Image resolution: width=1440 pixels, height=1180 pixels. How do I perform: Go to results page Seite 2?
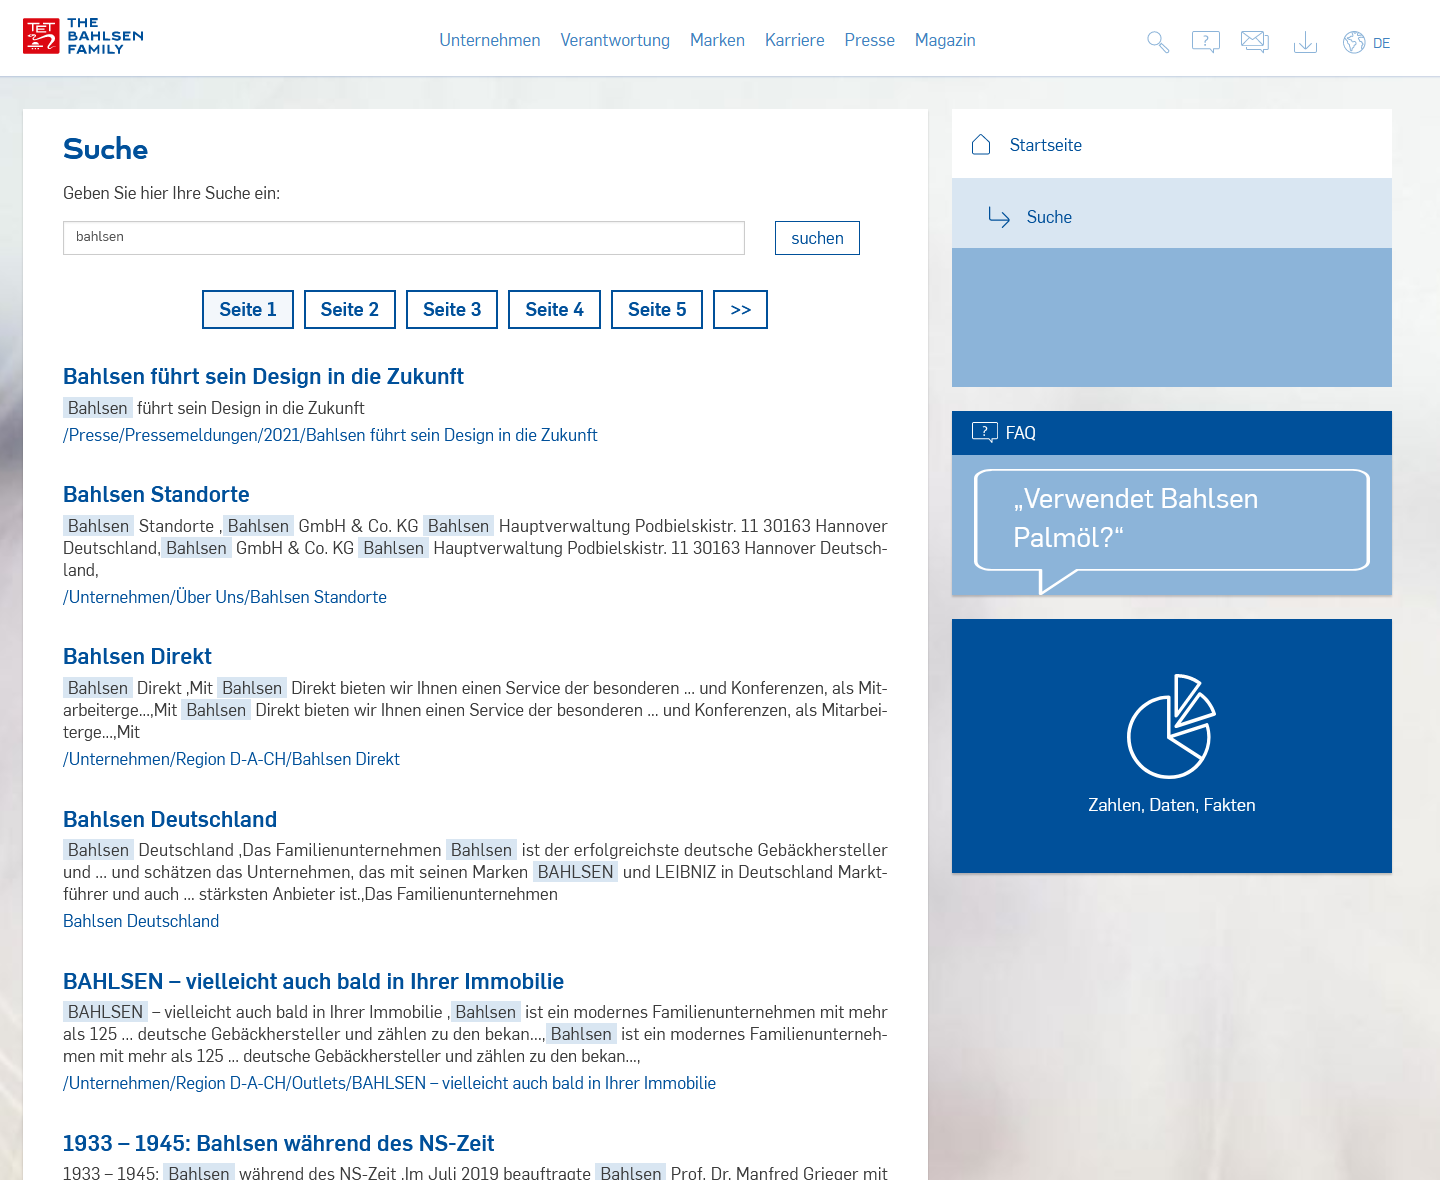(x=350, y=309)
